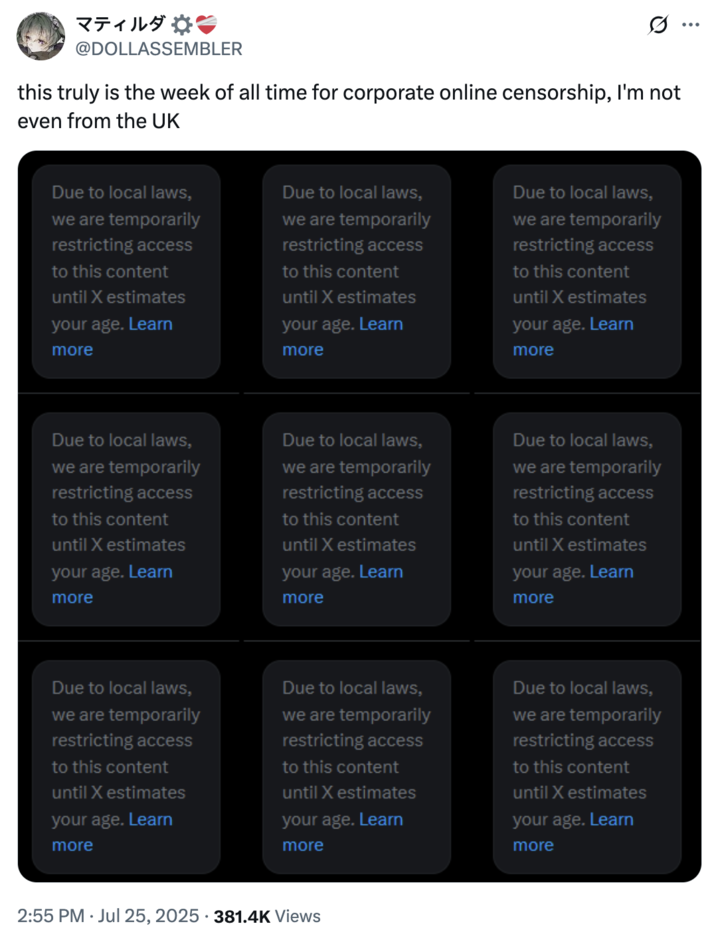Screen dimensions: 716x944
Task: Open the Grok actions icon
Action: [657, 26]
